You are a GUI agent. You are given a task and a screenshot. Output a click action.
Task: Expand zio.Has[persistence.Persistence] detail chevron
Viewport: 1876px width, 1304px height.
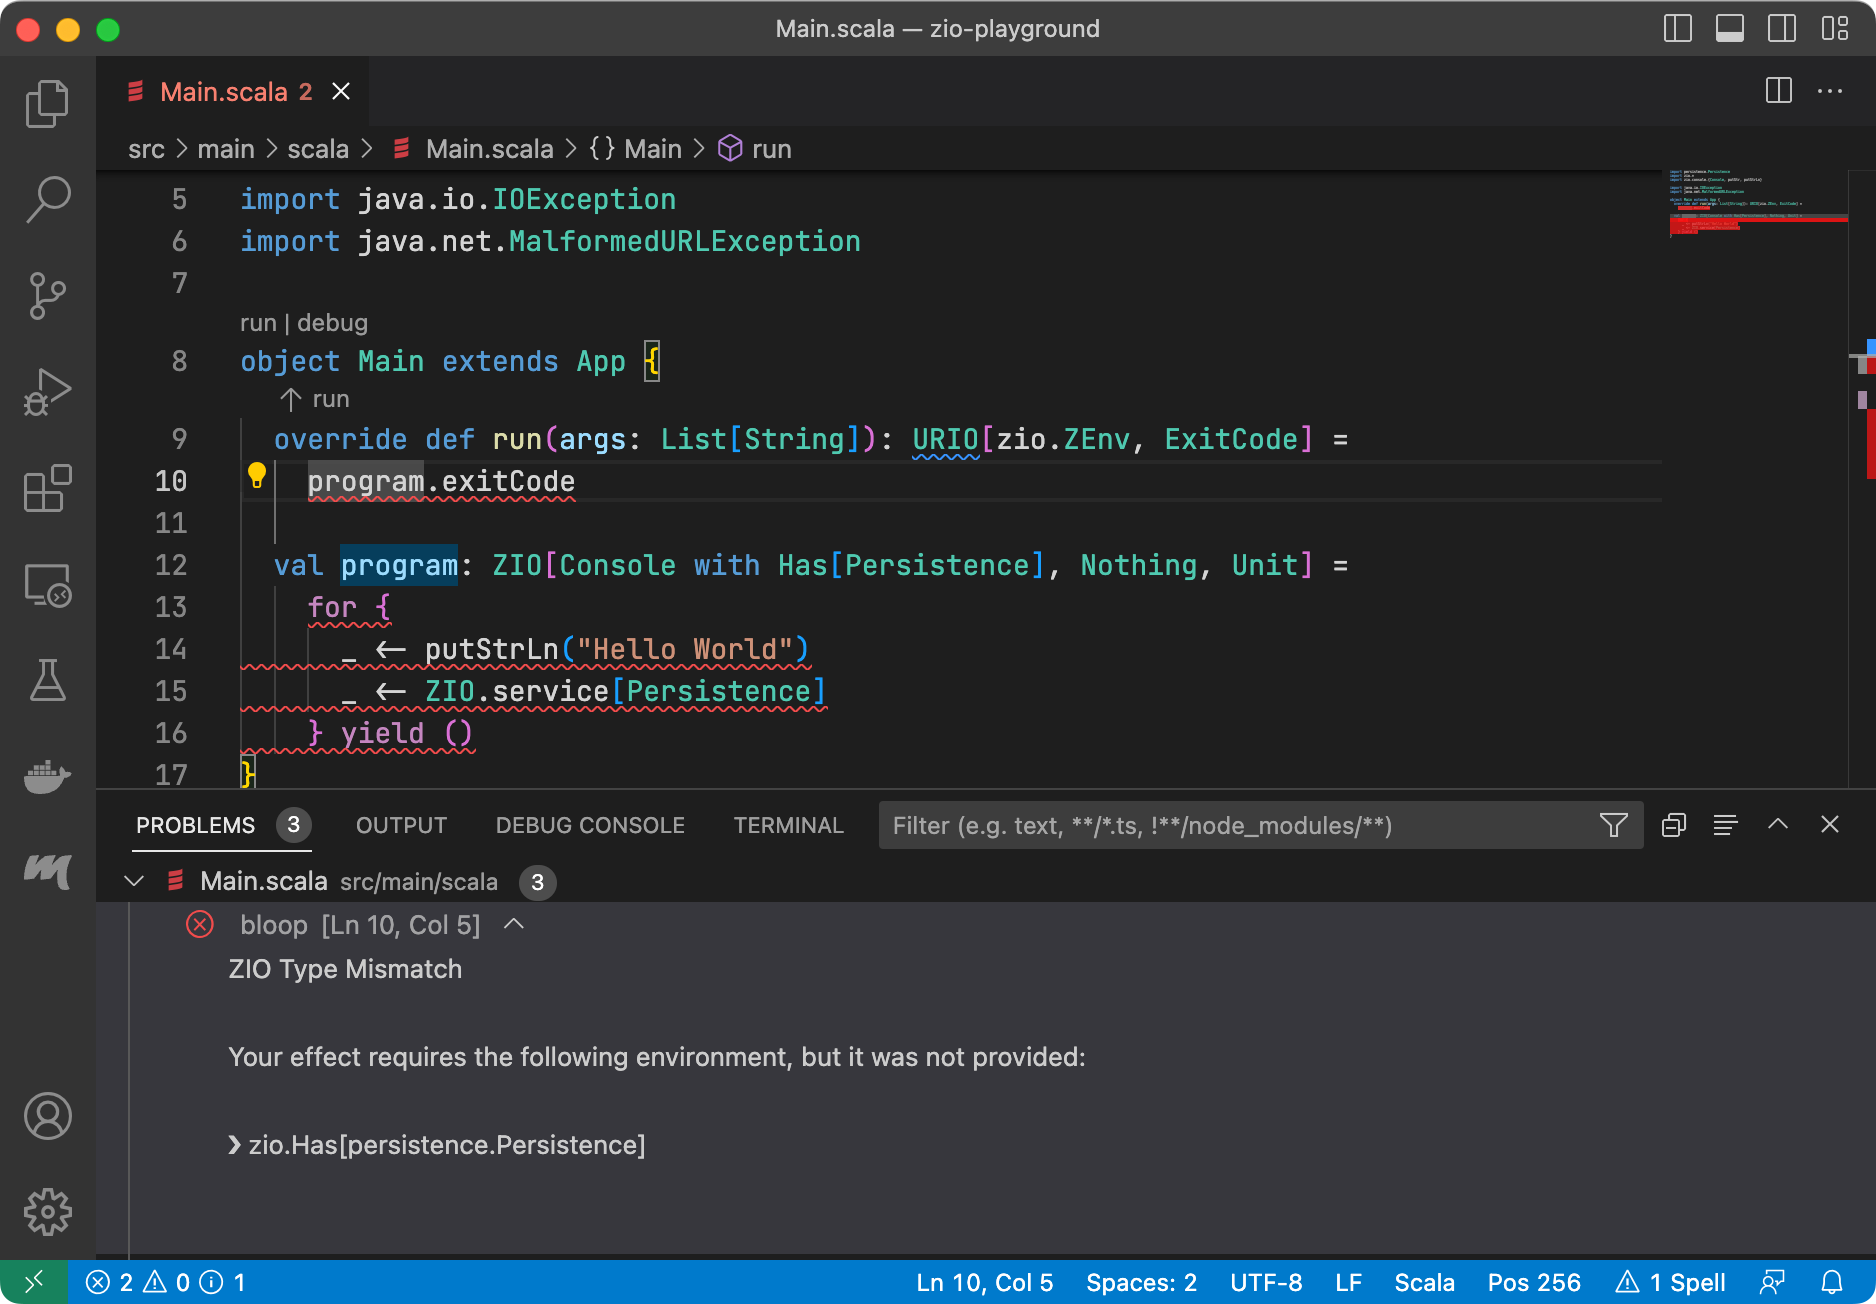(x=235, y=1145)
